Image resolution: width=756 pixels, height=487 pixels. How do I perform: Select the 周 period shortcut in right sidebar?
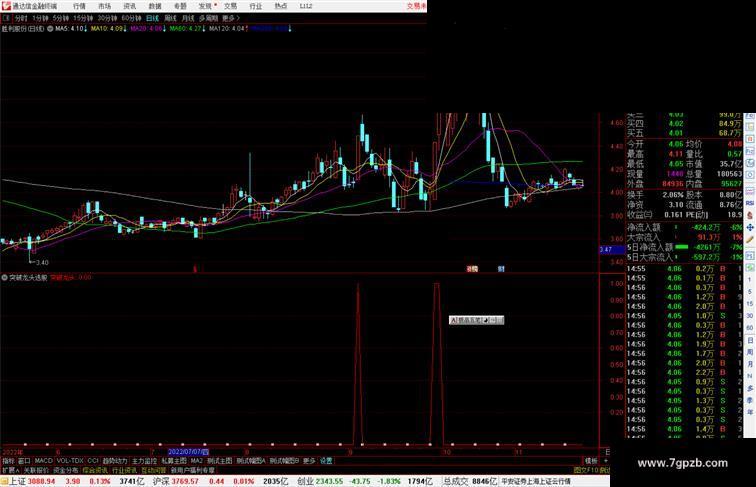tap(750, 352)
